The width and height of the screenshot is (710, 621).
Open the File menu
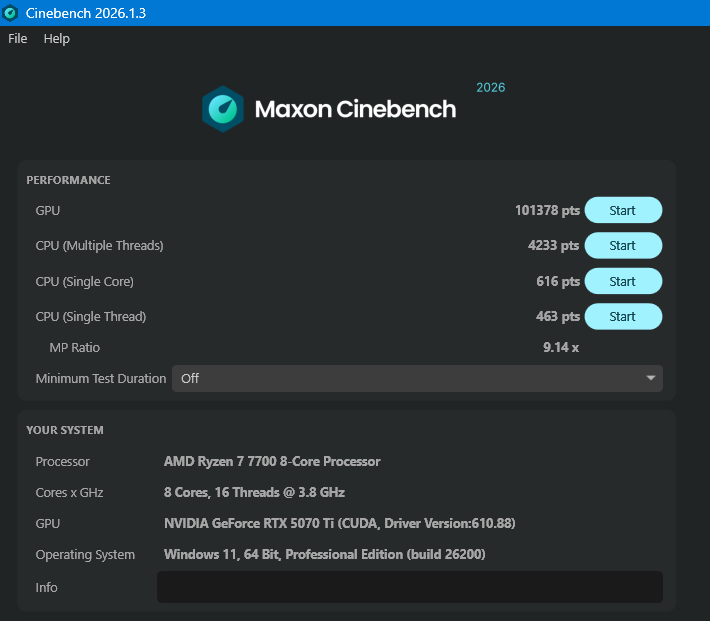tap(18, 39)
